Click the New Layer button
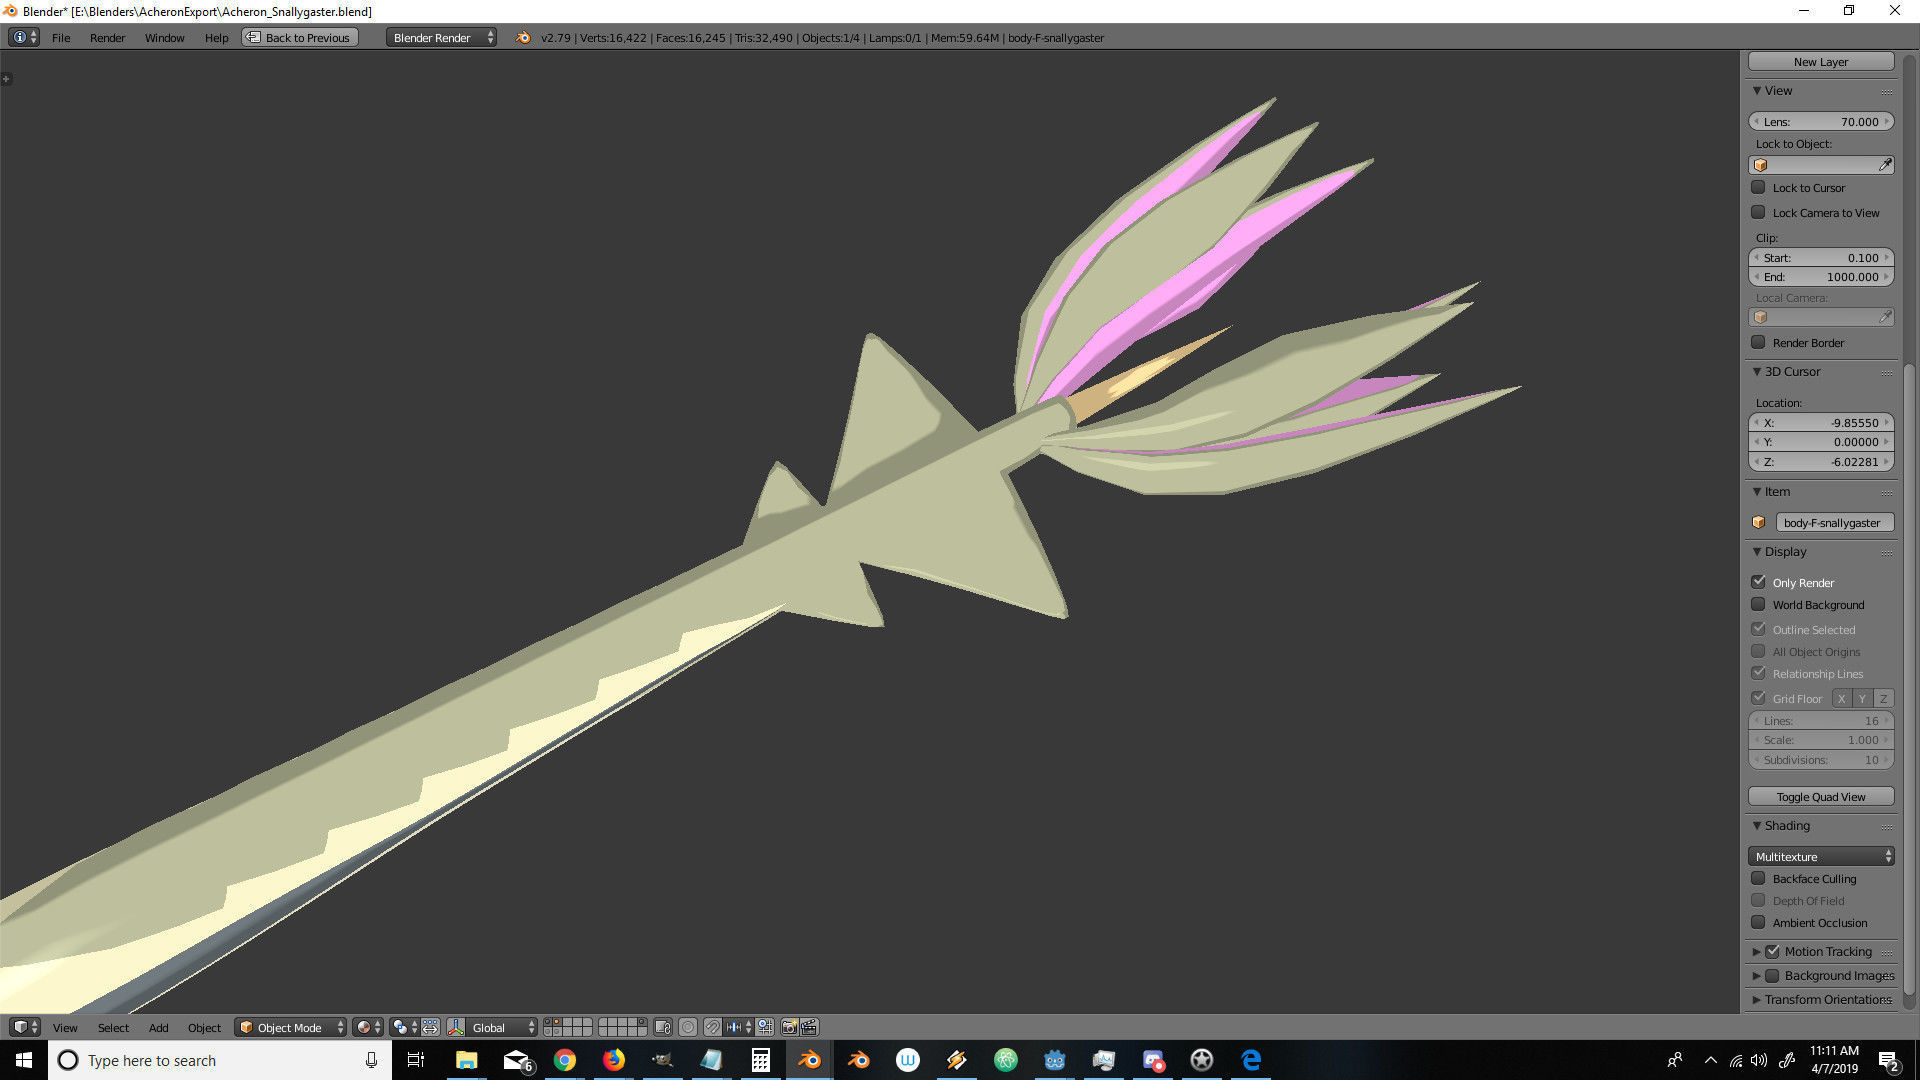Screen dimensions: 1920x1080 pos(1821,61)
